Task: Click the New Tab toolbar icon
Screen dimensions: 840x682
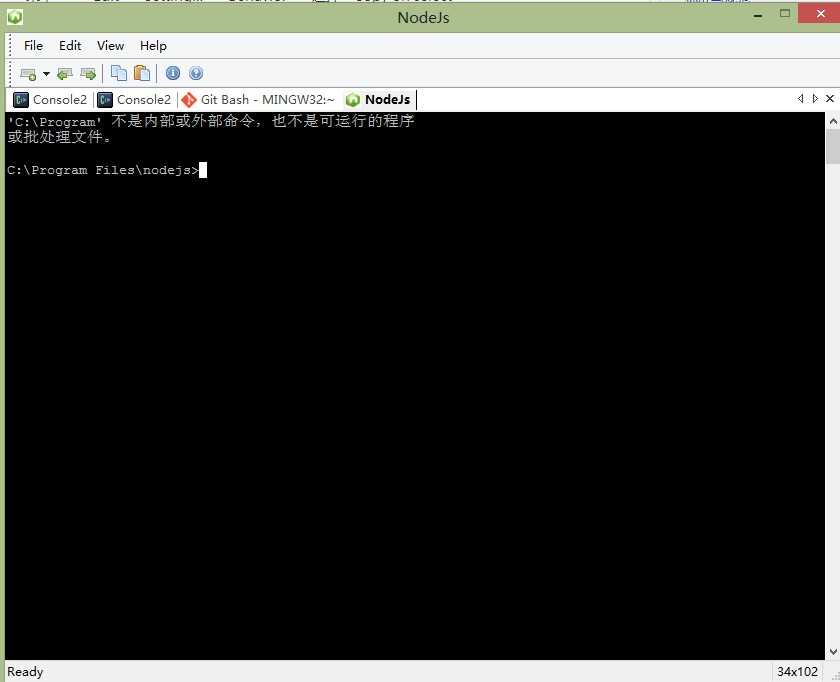Action: coord(28,73)
